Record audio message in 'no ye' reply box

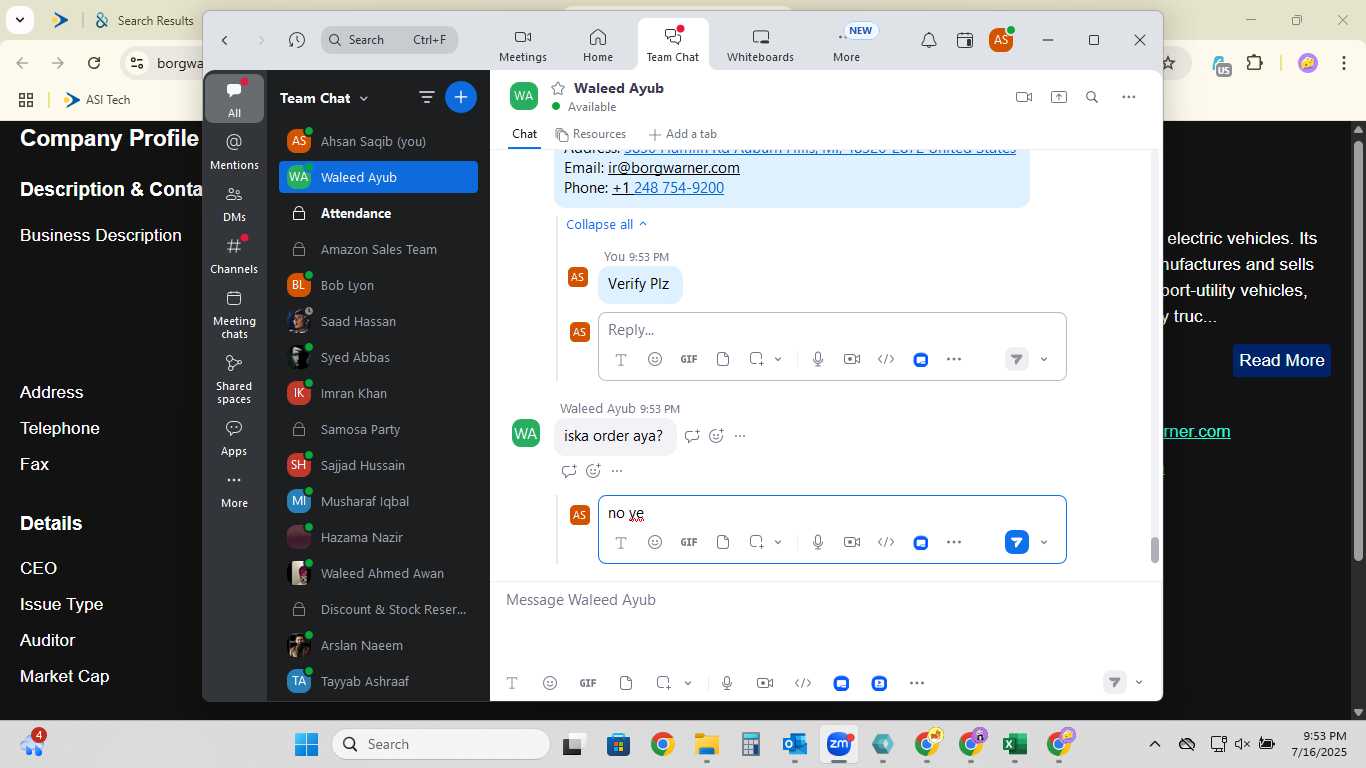click(x=818, y=542)
